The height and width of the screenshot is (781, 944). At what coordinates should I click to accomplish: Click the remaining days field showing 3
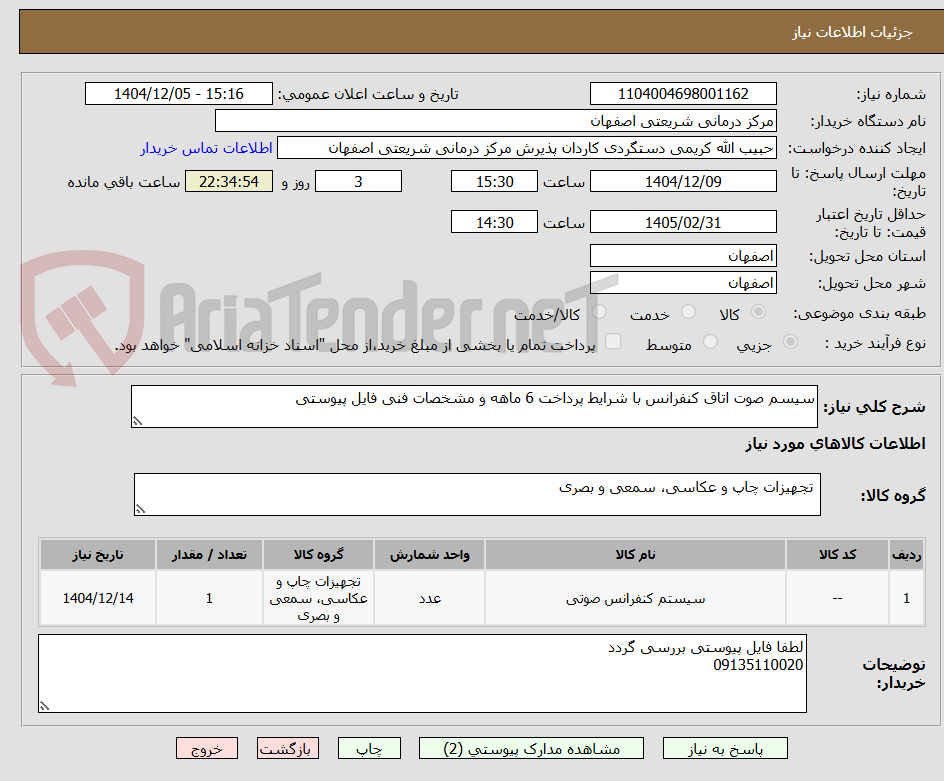click(358, 181)
